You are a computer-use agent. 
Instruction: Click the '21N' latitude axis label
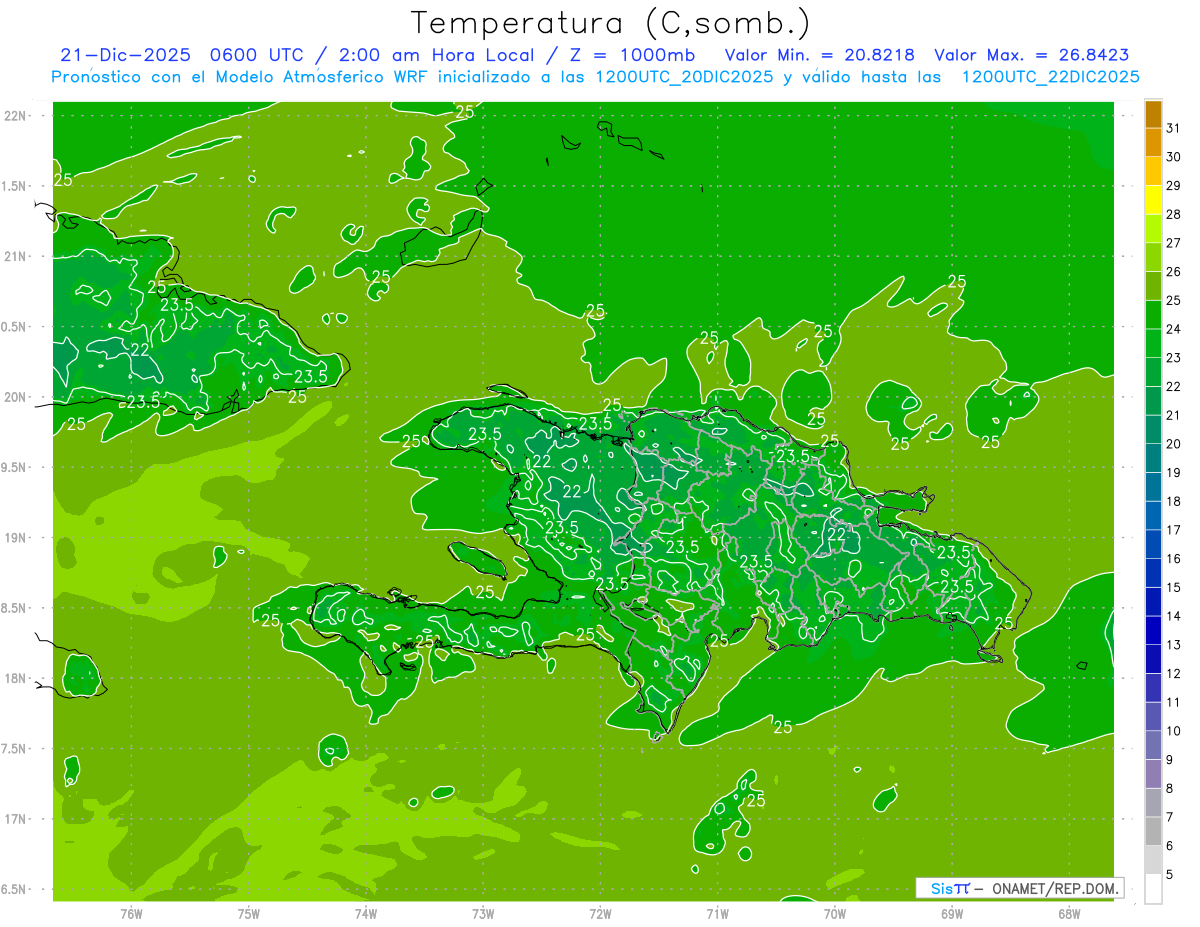[15, 256]
